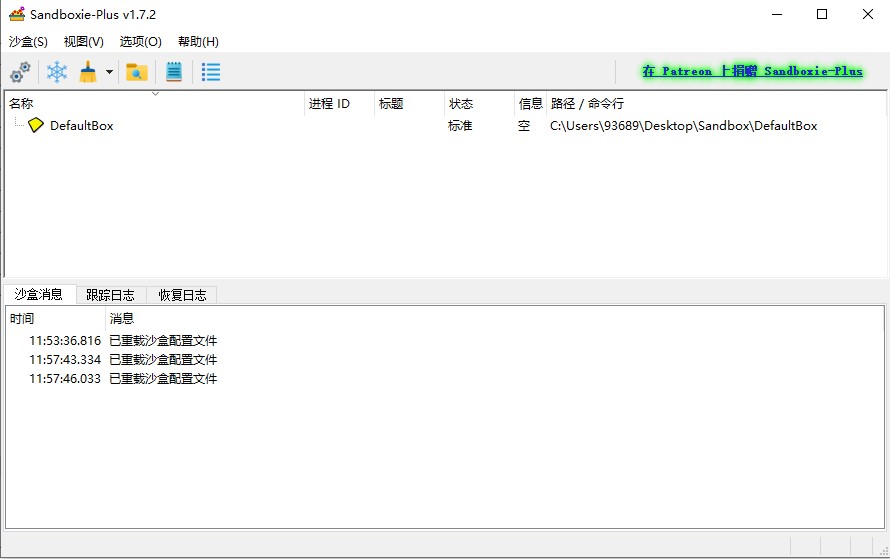Click the Patreon Sandboxie-Plus donation link
This screenshot has height=559, width=890.
click(753, 71)
